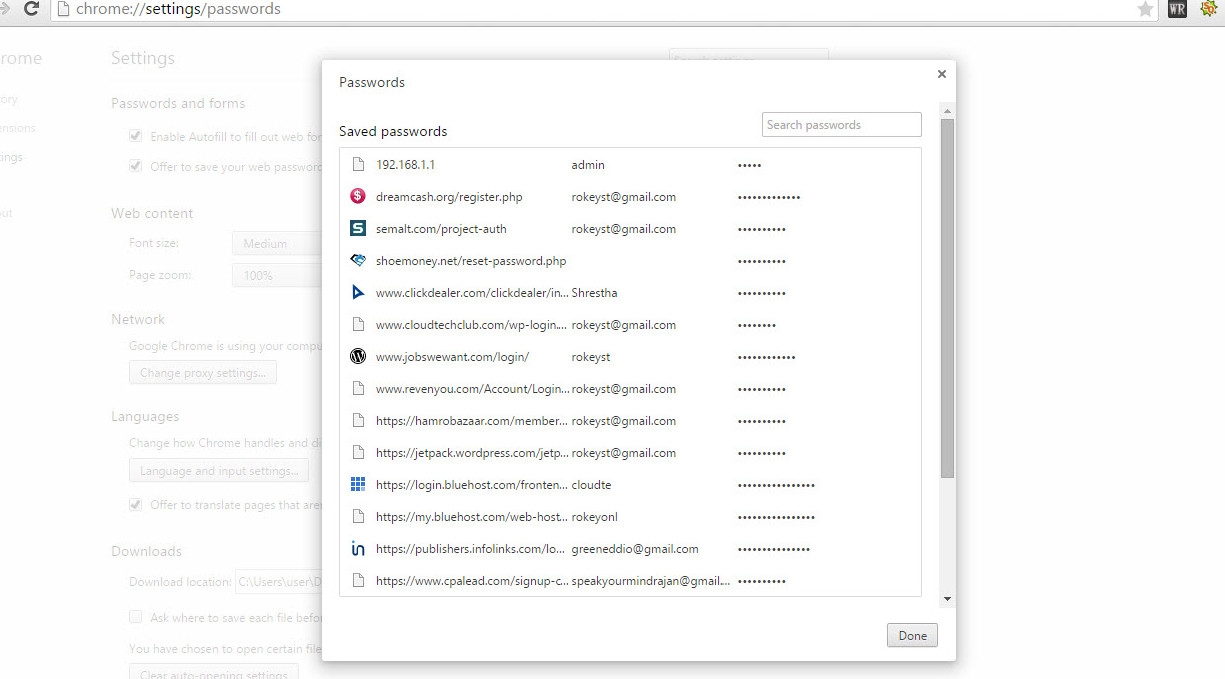This screenshot has width=1225, height=679.
Task: Click the shoemoney.net site favicon
Action: click(358, 261)
